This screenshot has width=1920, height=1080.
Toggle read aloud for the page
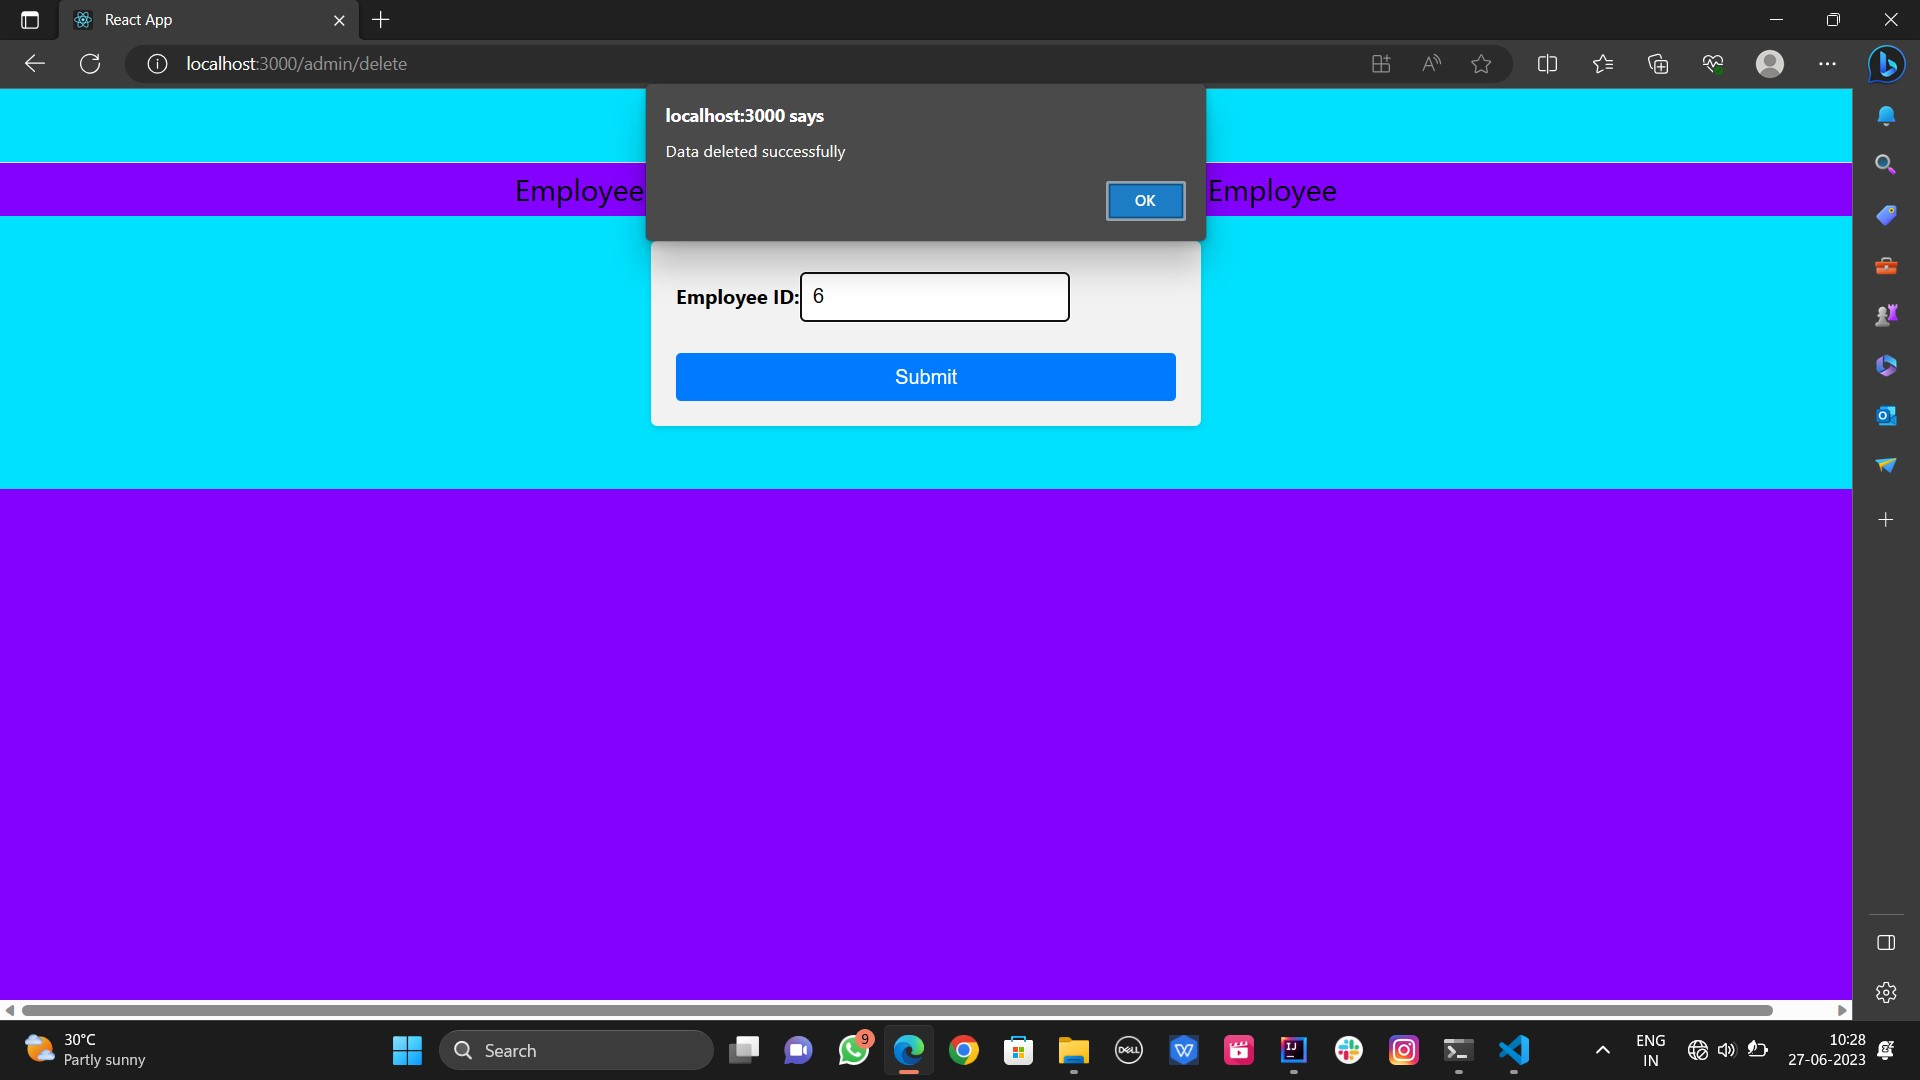tap(1430, 63)
